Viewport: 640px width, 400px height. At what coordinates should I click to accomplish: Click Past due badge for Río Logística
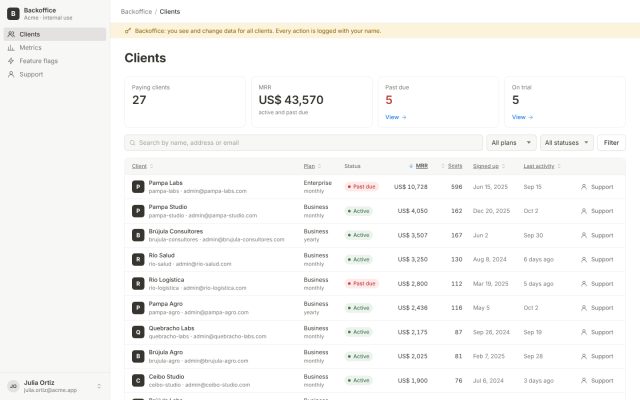coord(362,284)
